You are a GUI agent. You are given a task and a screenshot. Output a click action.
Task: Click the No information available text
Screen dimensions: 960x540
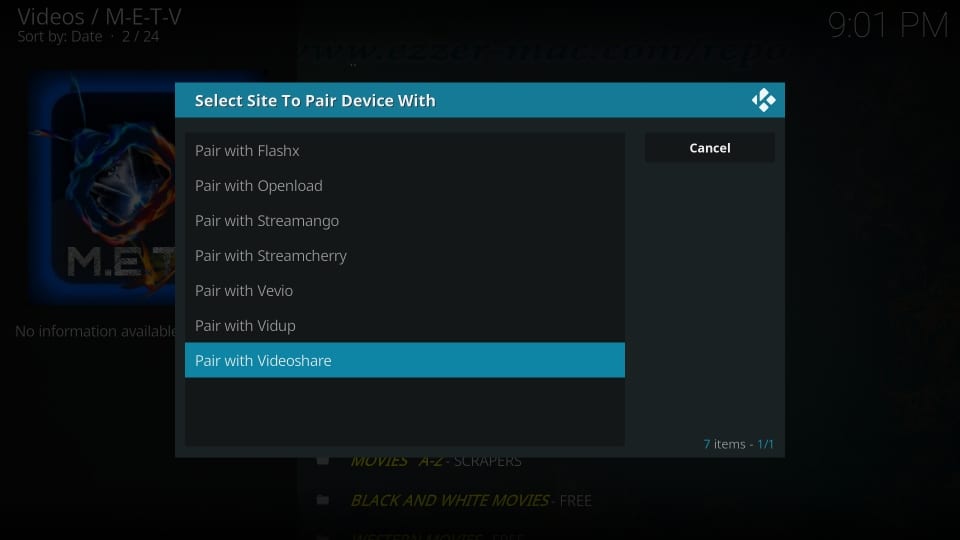tap(96, 331)
